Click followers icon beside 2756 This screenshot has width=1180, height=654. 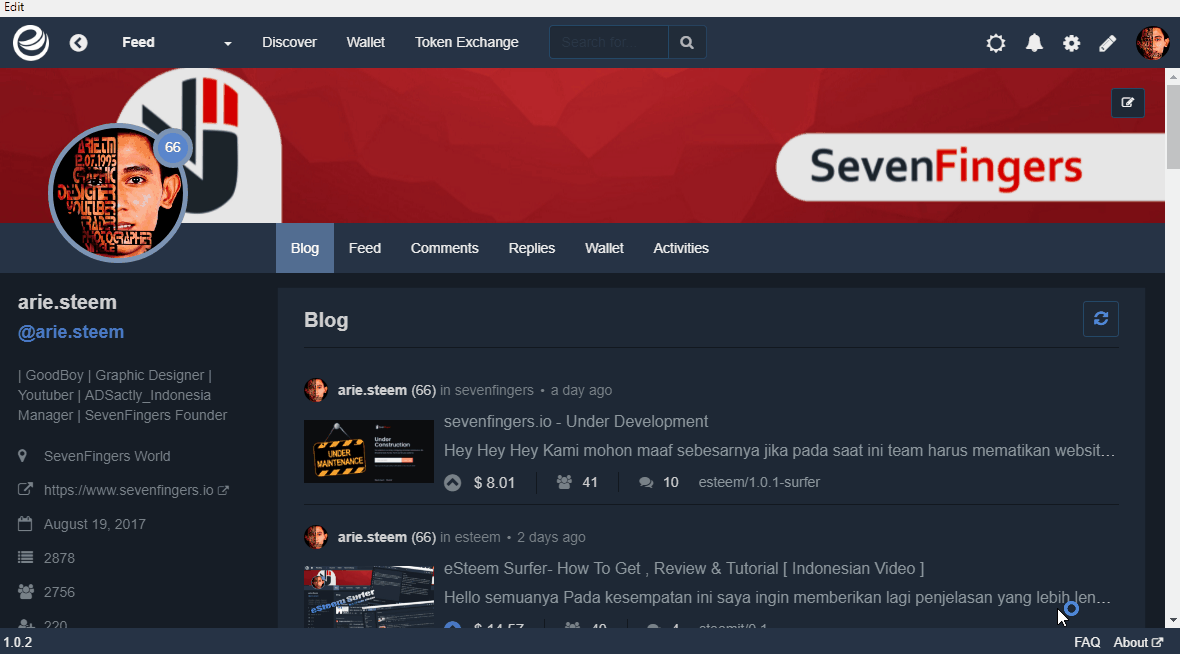pos(26,592)
